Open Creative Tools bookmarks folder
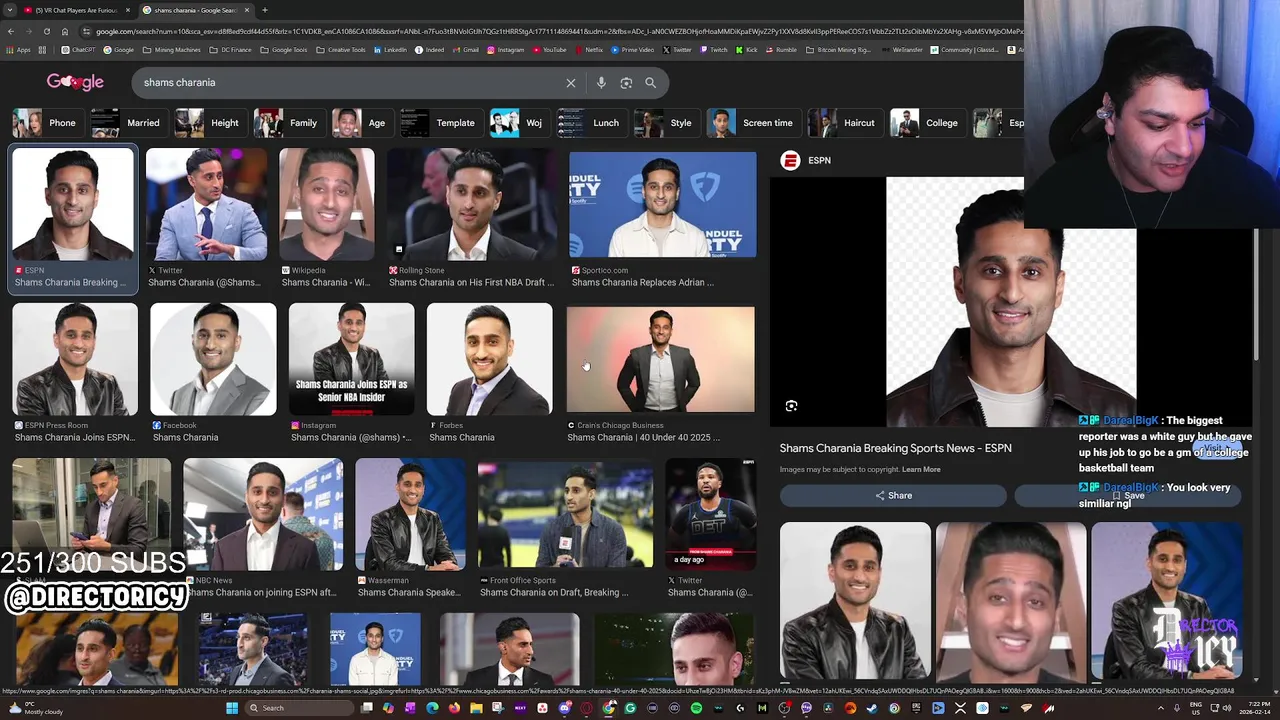The width and height of the screenshot is (1280, 720). click(341, 49)
